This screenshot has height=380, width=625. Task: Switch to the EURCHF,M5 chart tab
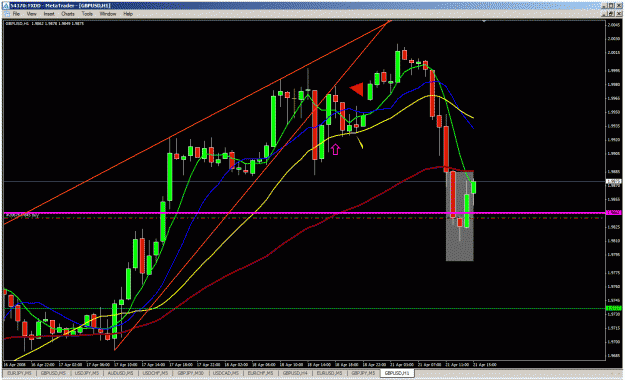coord(260,373)
